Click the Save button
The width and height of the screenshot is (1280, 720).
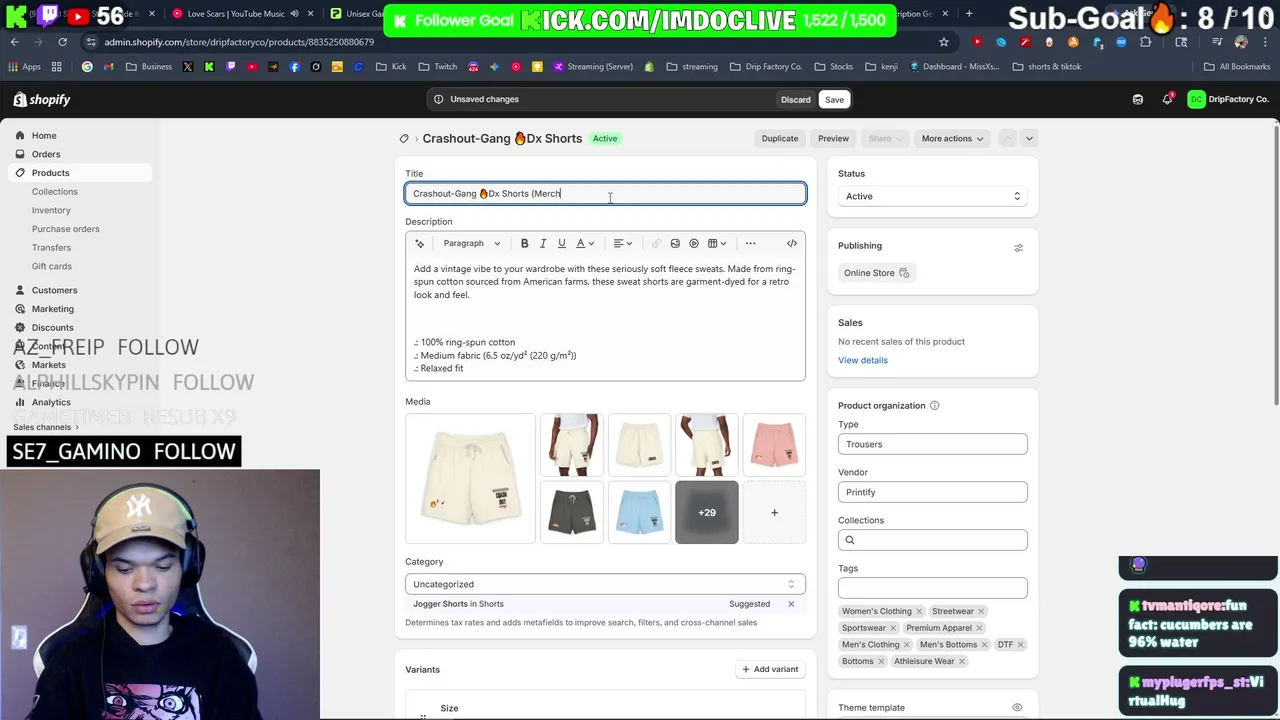point(834,99)
